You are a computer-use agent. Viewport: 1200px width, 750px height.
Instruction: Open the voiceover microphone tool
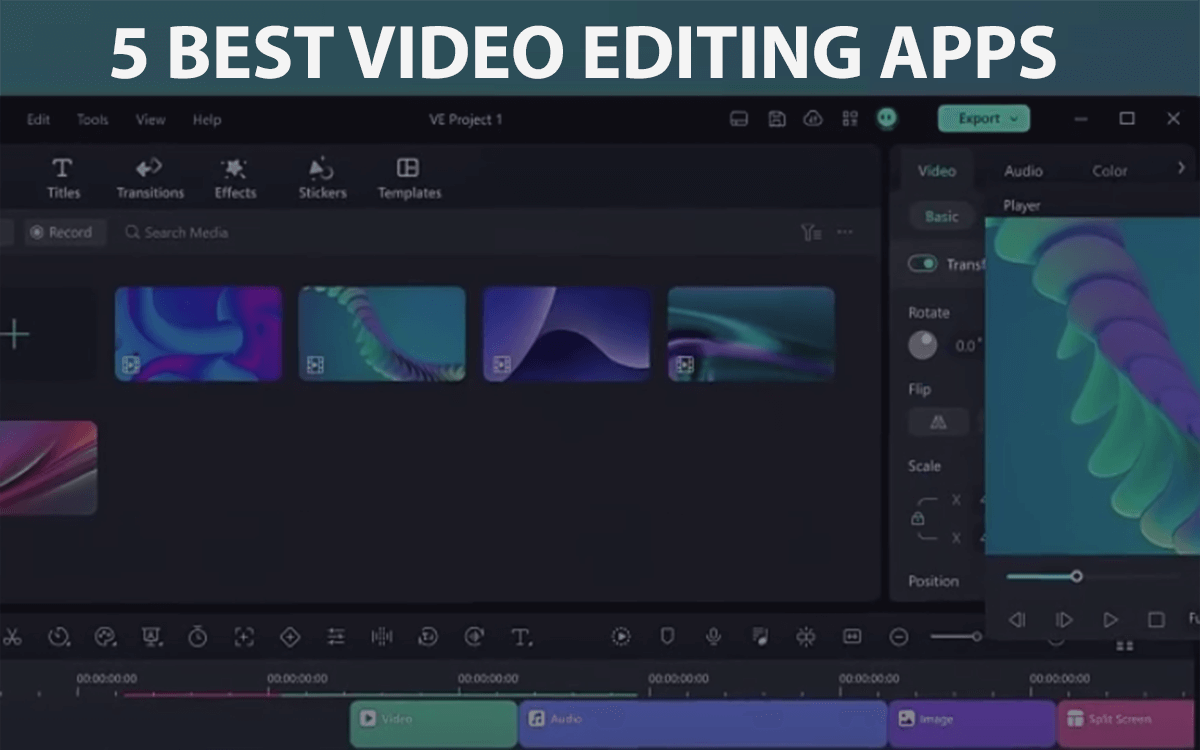pos(714,637)
